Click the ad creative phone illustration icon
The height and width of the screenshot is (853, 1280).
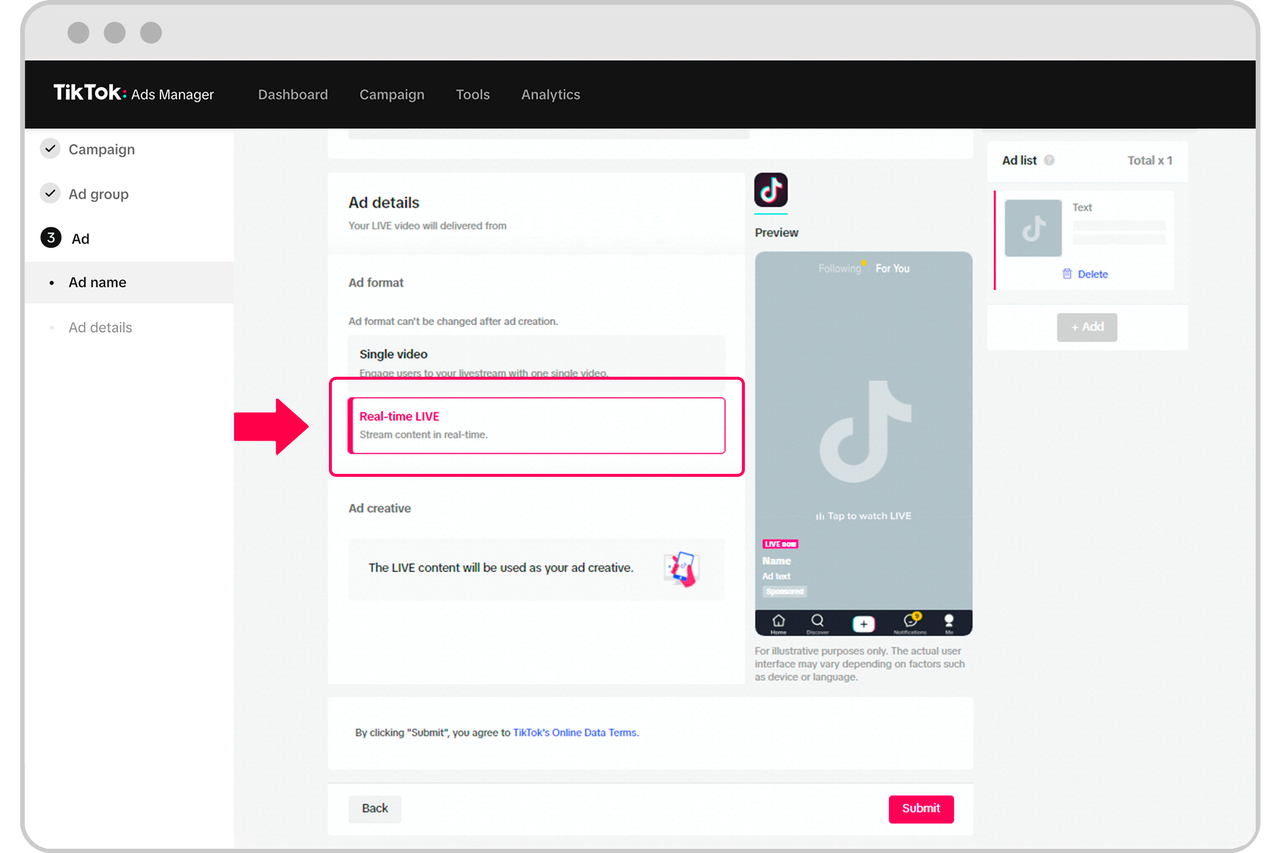tap(681, 567)
